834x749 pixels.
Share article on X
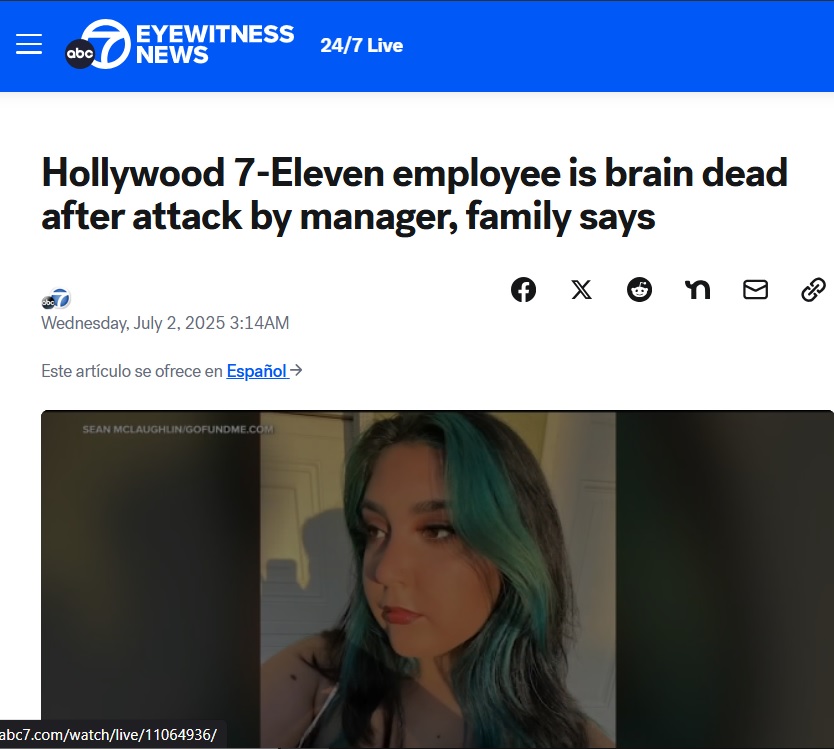[581, 290]
